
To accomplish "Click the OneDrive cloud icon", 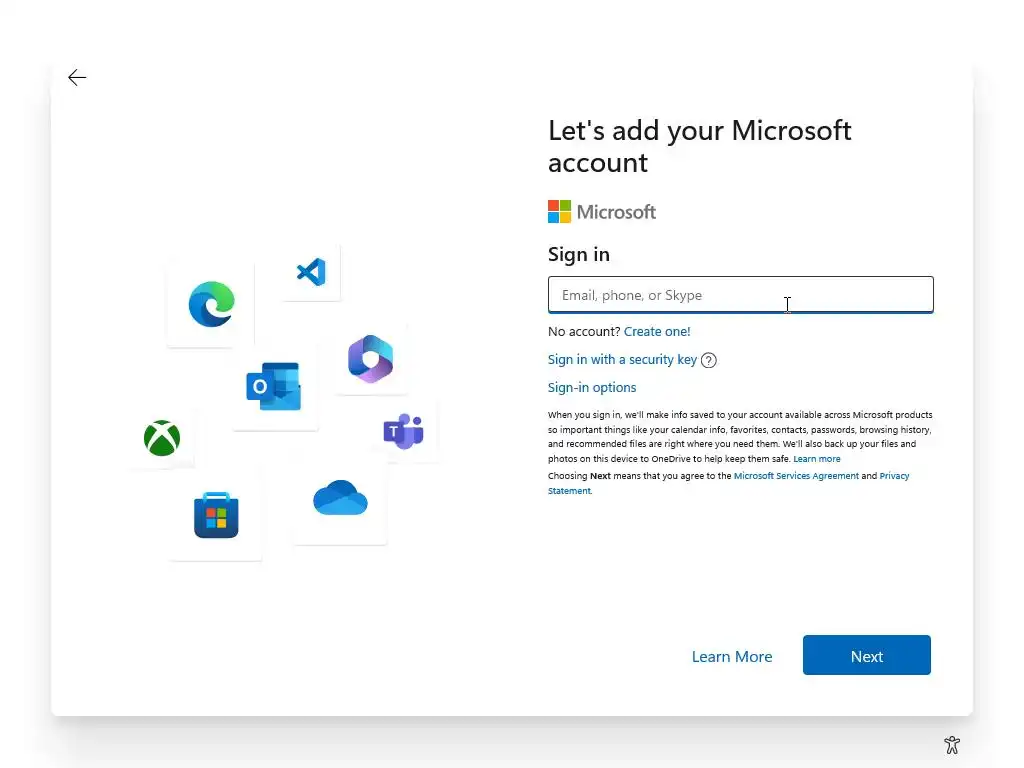I will (x=340, y=498).
